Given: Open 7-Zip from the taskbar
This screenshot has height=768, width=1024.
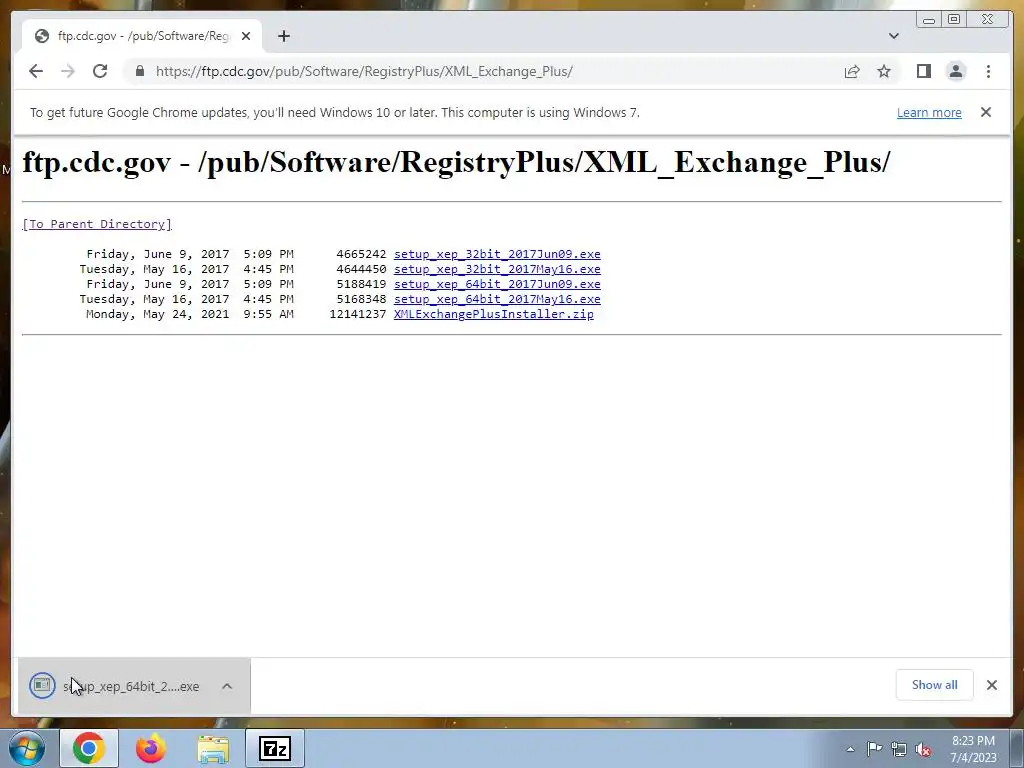Looking at the screenshot, I should click(x=274, y=748).
